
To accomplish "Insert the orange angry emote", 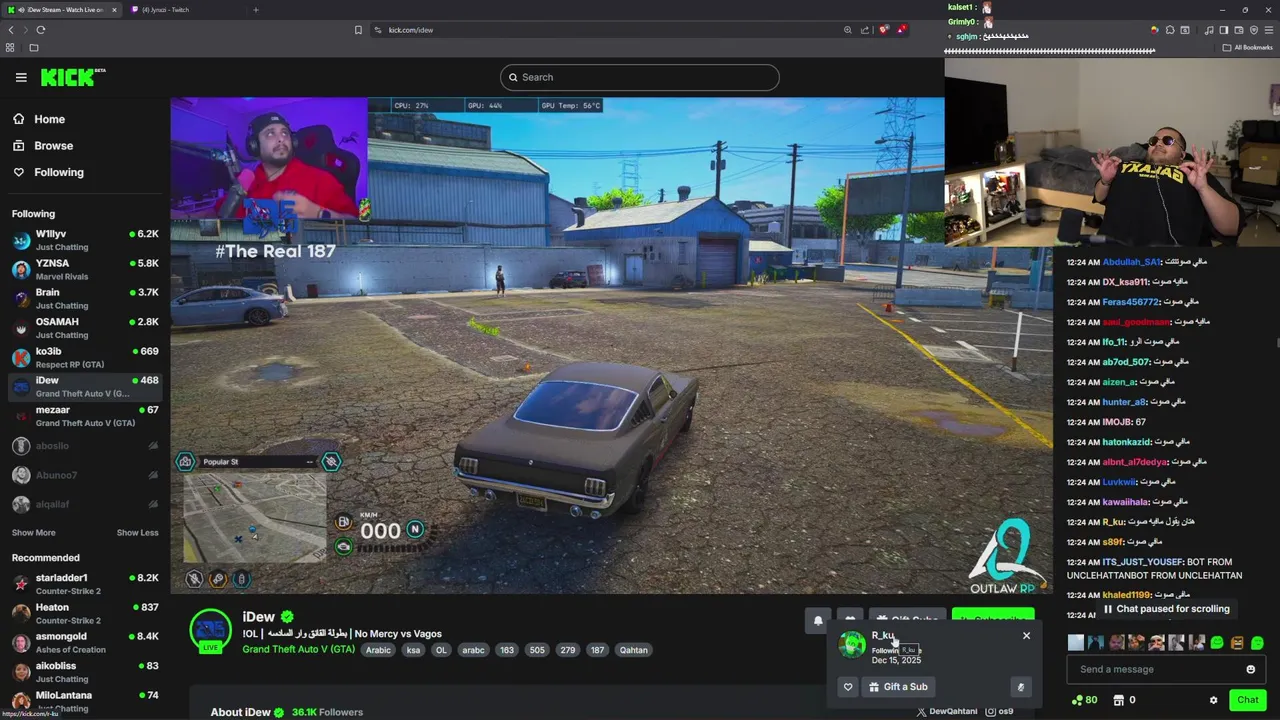I will pos(1237,643).
